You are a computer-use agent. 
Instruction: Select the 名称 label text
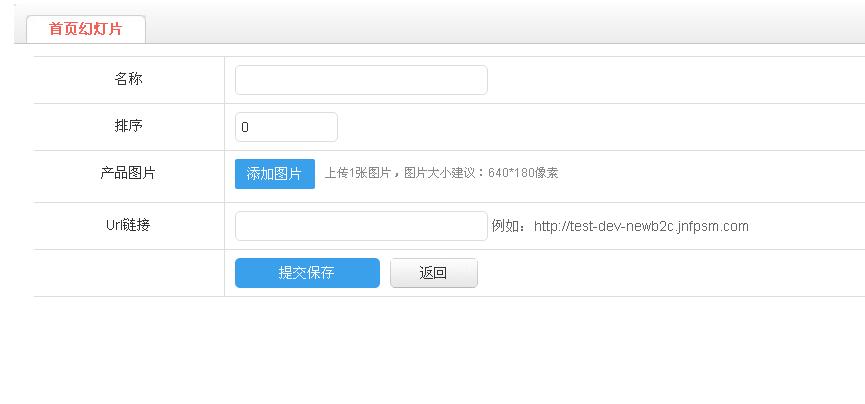click(x=129, y=79)
